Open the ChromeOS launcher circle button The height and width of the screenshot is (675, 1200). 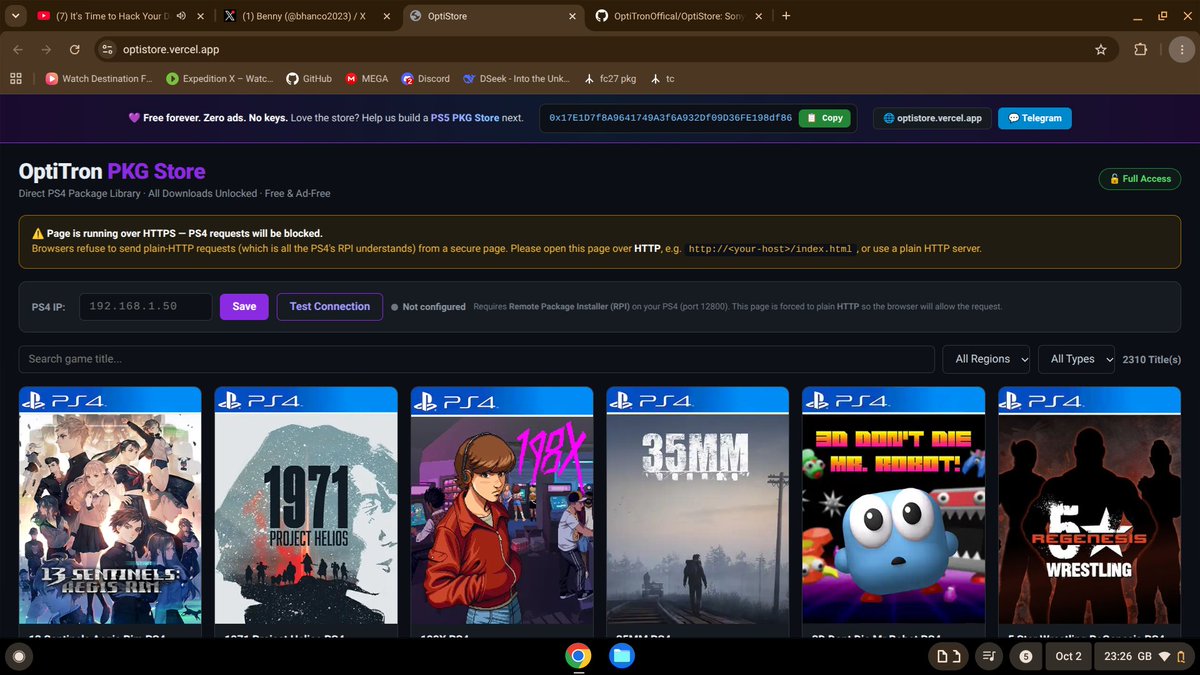point(18,657)
